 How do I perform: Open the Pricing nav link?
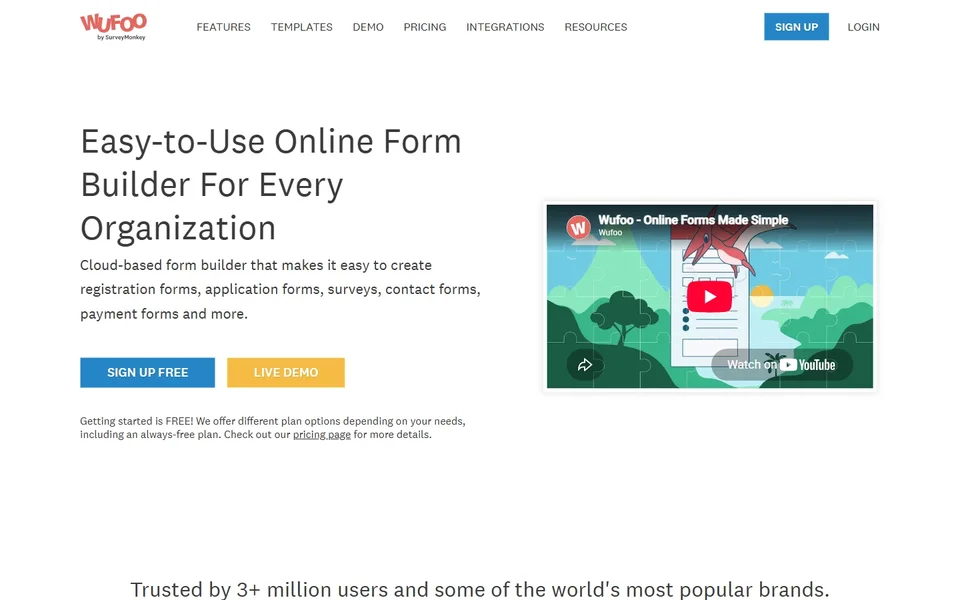point(425,27)
